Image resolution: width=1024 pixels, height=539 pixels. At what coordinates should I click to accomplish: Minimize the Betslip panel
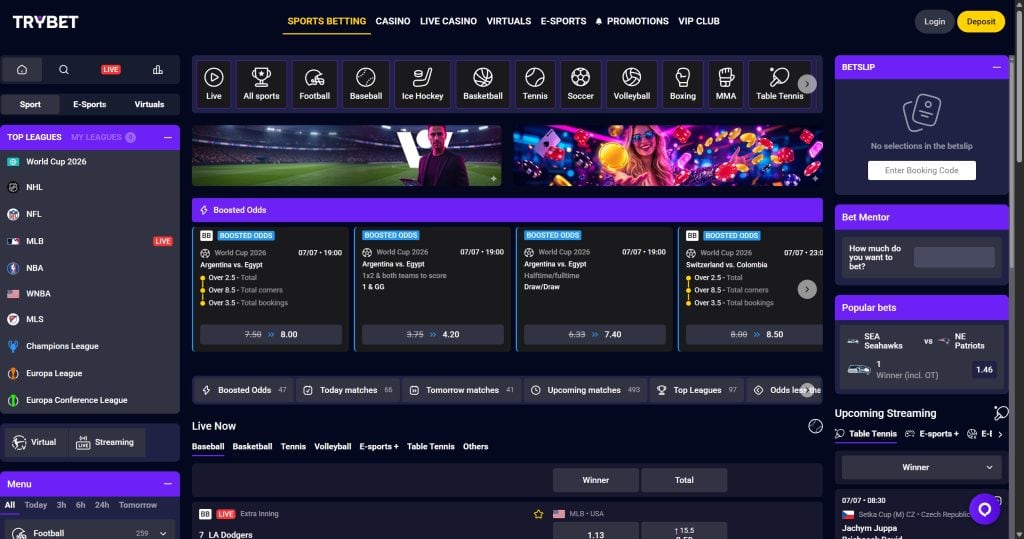(997, 67)
